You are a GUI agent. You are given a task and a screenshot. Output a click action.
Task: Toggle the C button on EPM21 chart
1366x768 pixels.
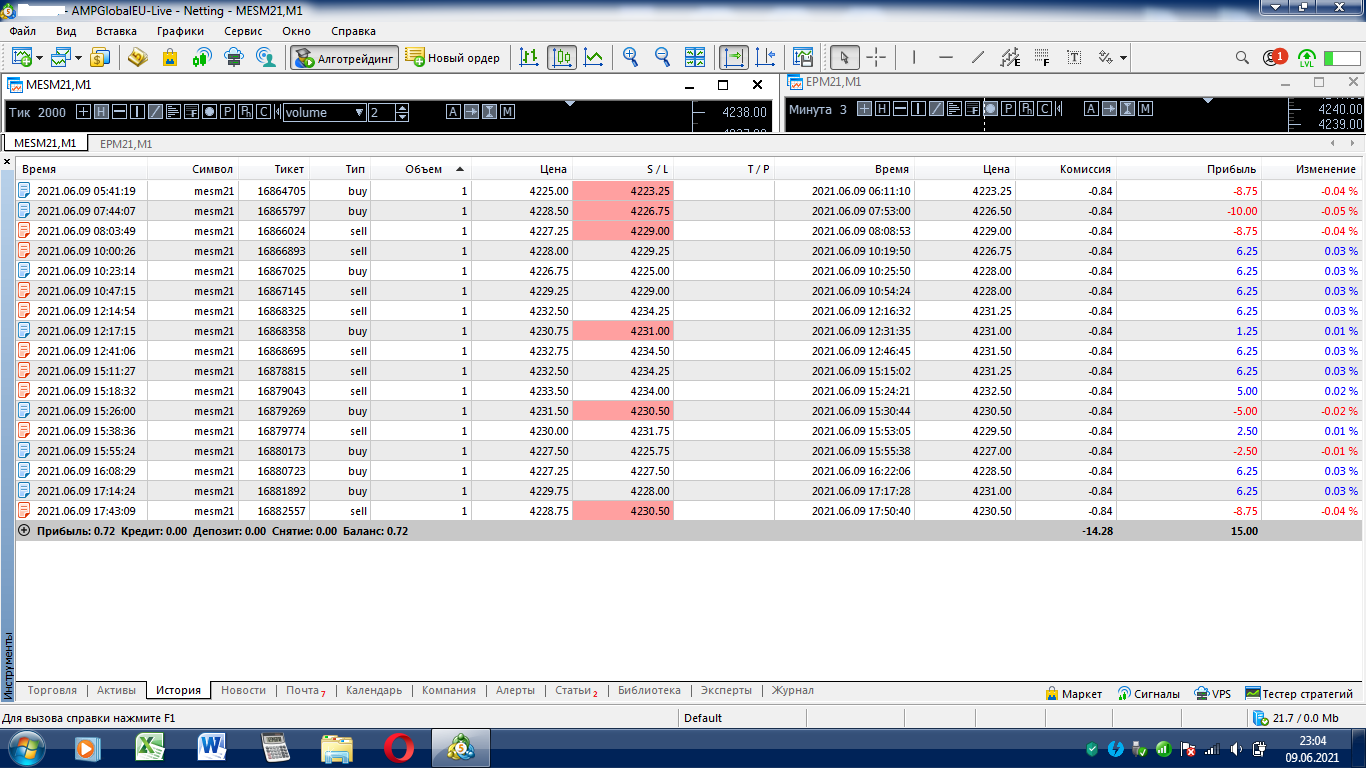(x=1044, y=109)
